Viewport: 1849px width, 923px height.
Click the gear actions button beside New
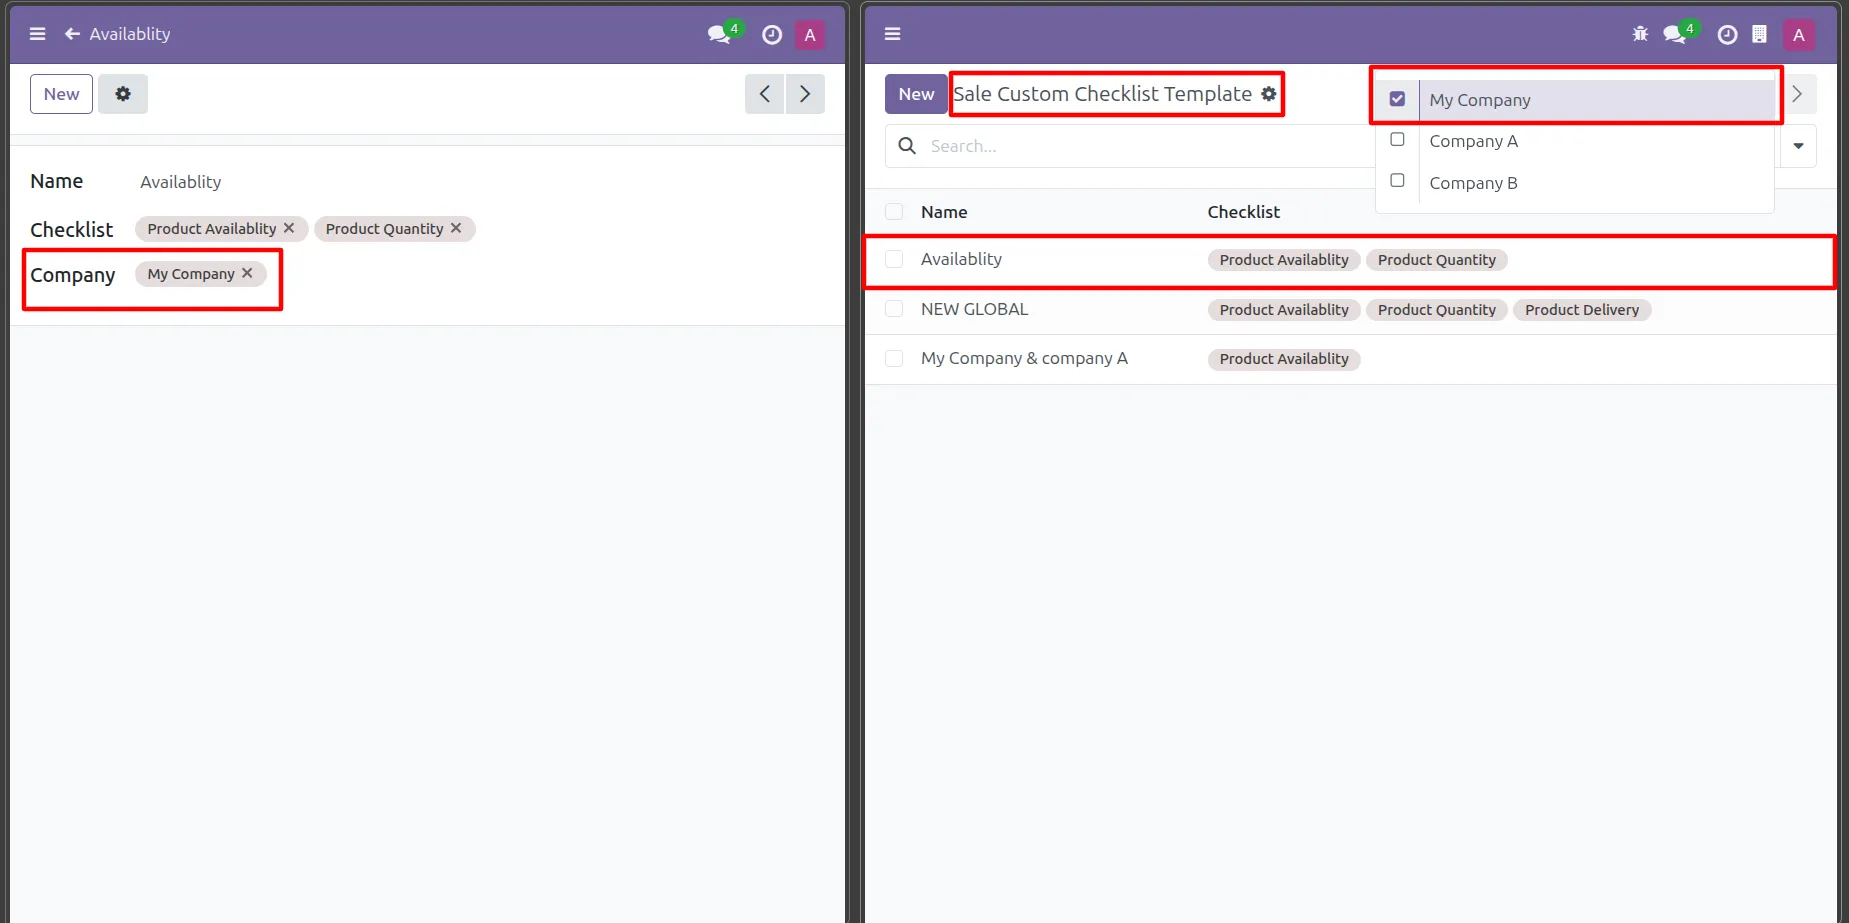[x=123, y=94]
